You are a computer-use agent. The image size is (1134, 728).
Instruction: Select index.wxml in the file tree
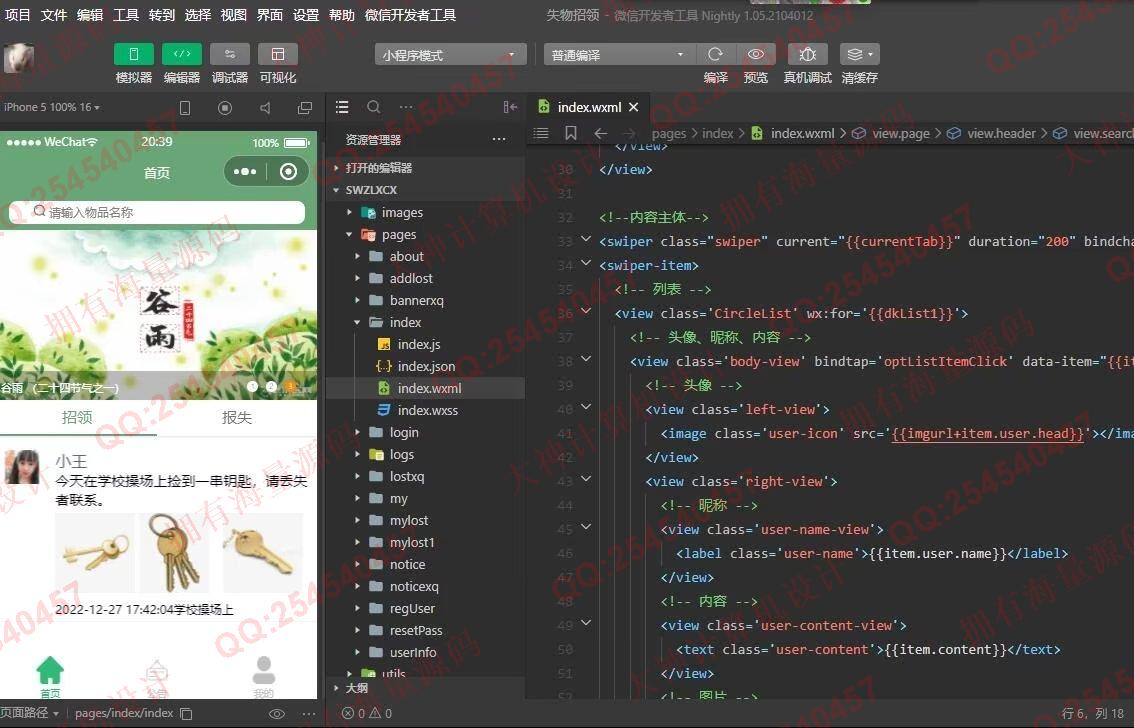pos(427,388)
